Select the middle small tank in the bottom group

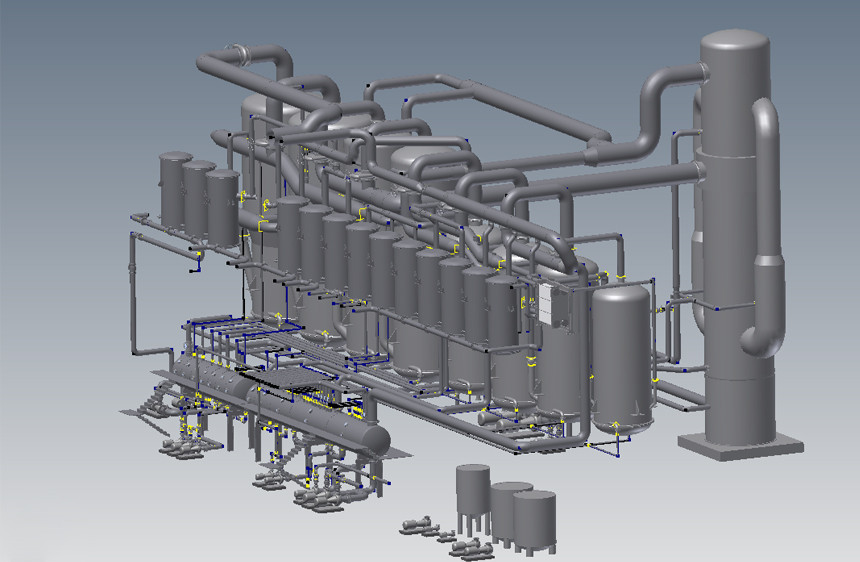510,508
